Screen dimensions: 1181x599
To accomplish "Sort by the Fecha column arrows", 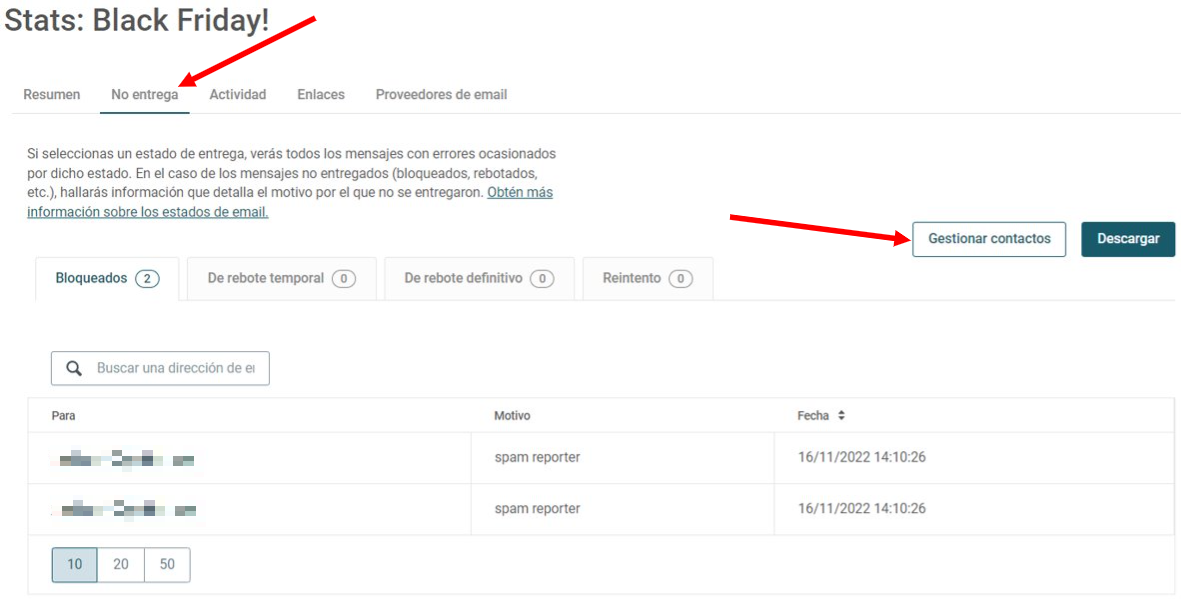I will coord(841,415).
